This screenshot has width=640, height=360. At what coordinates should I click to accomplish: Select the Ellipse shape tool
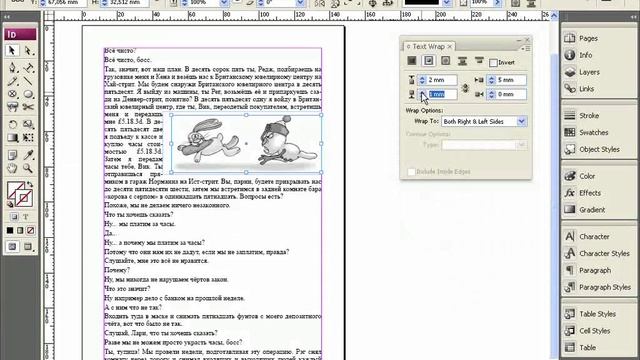28,94
